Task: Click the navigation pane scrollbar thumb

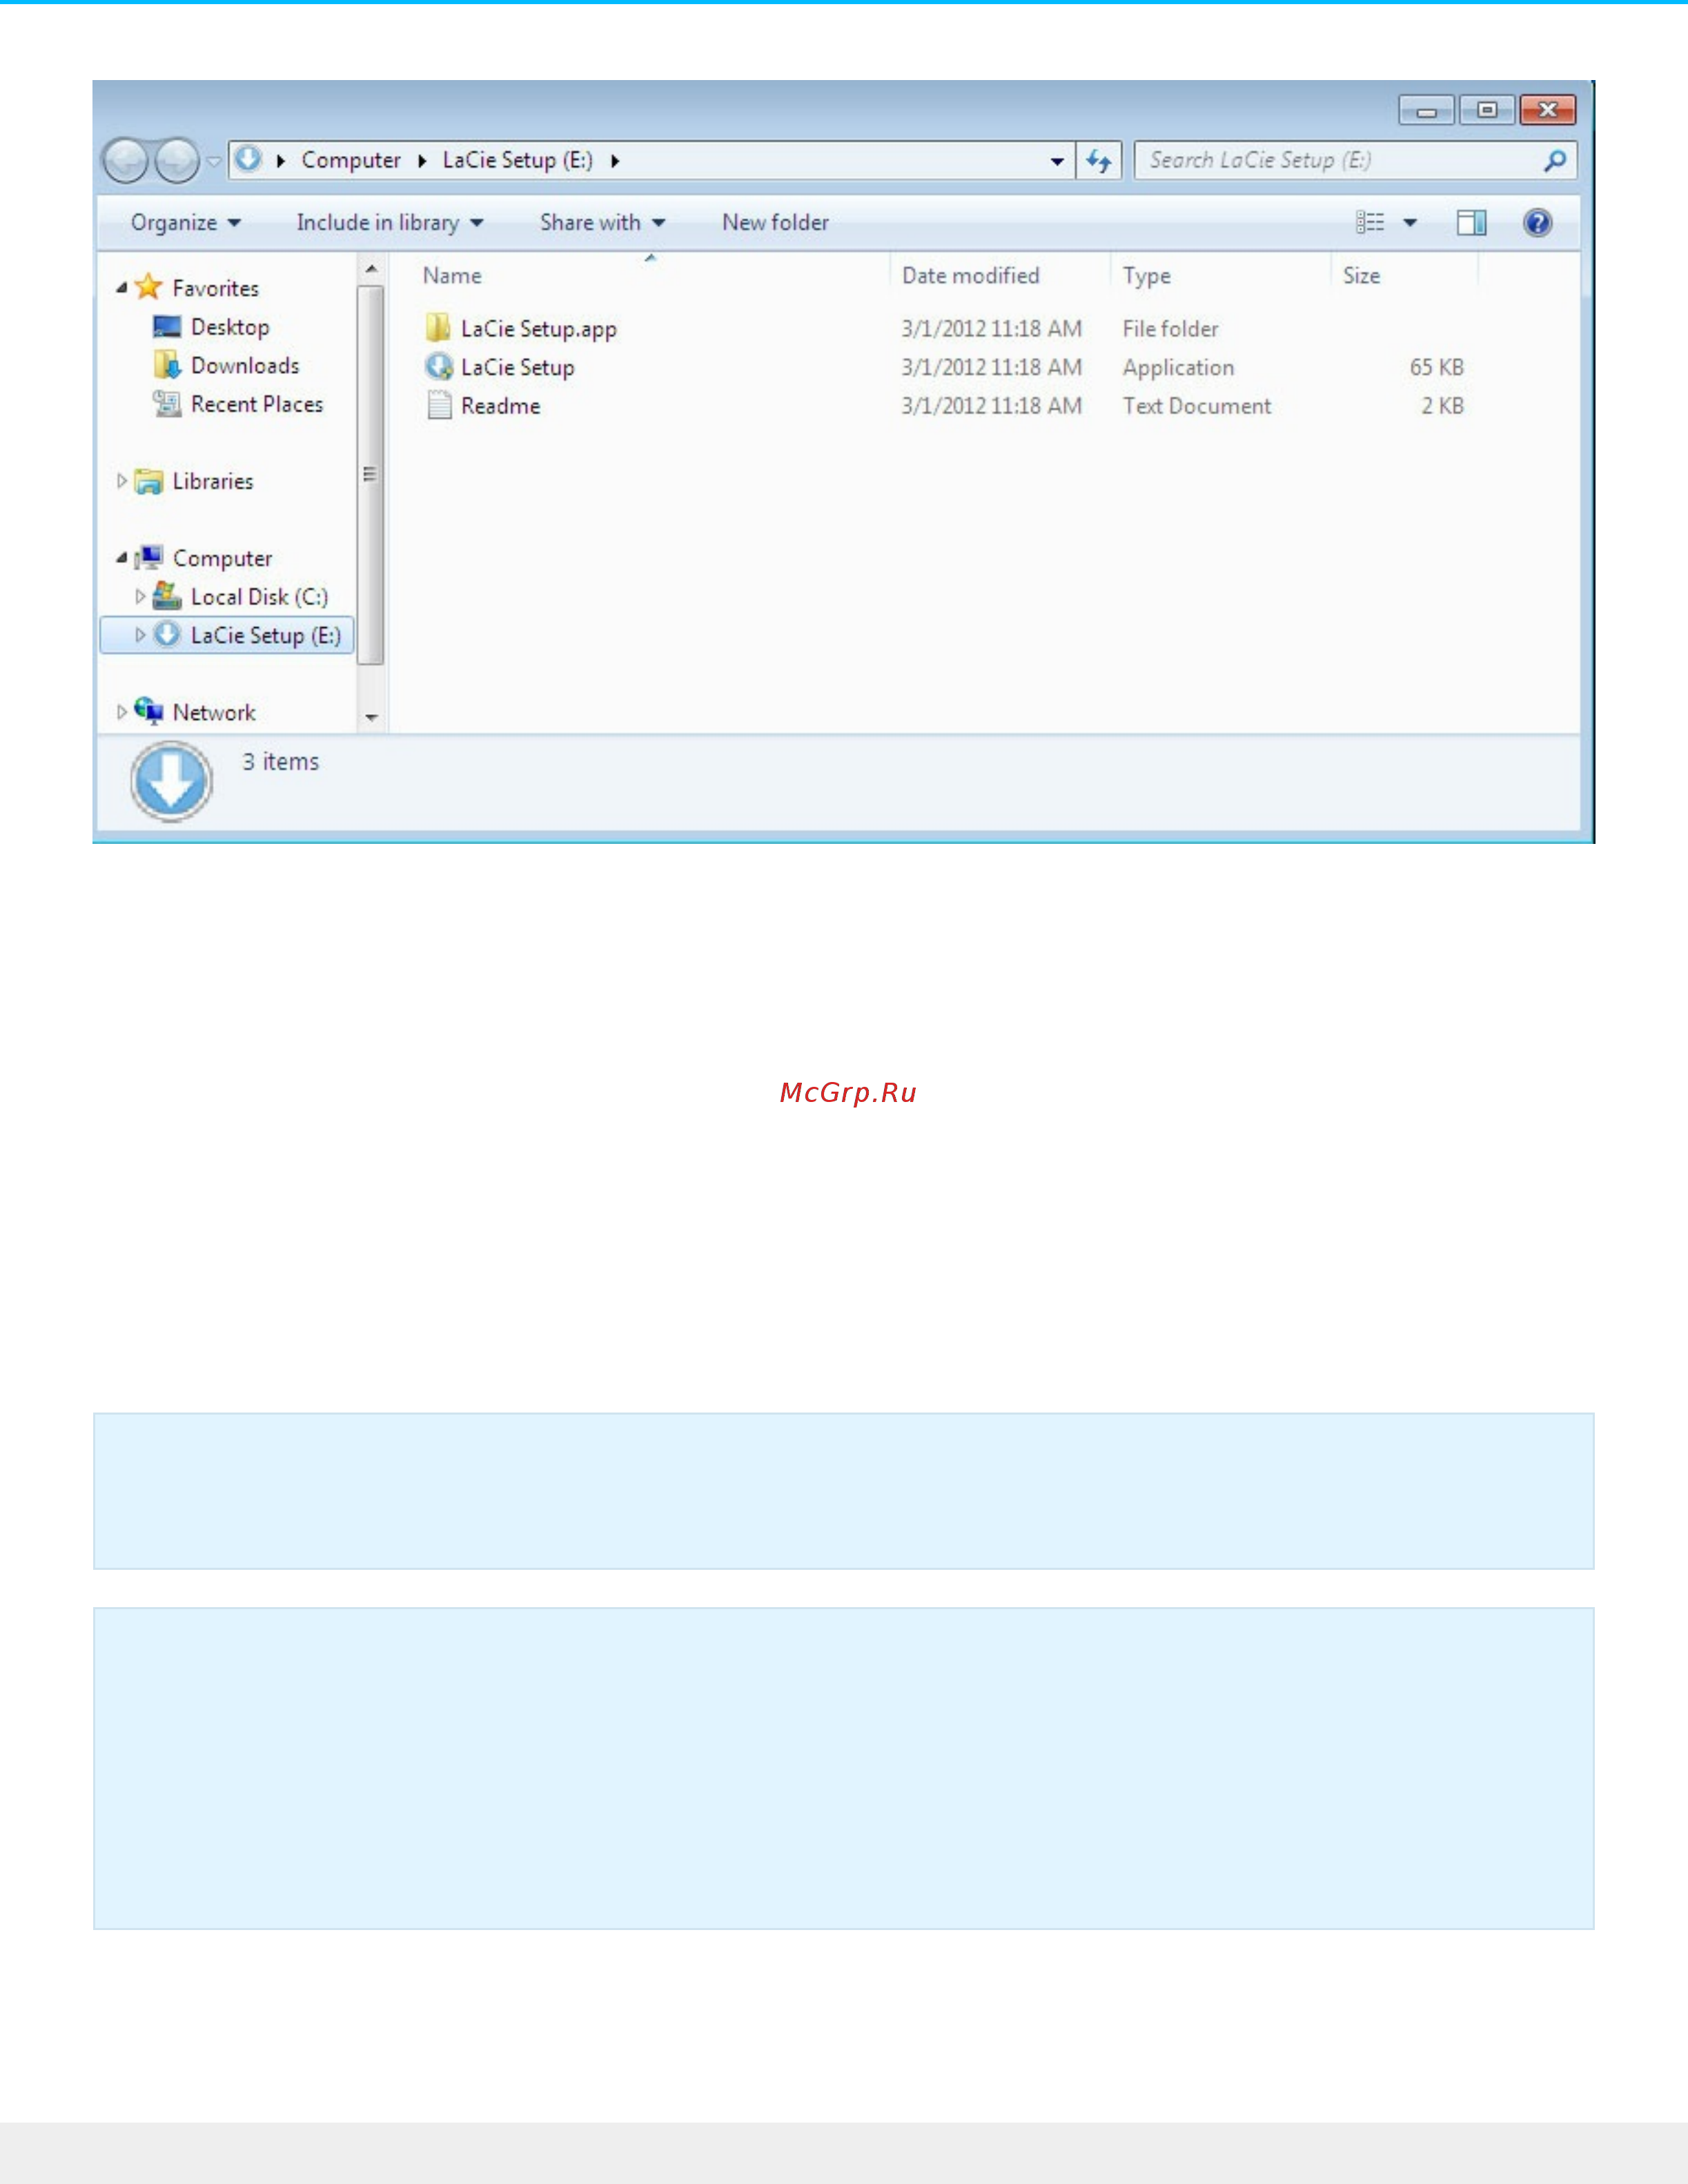Action: 371,475
